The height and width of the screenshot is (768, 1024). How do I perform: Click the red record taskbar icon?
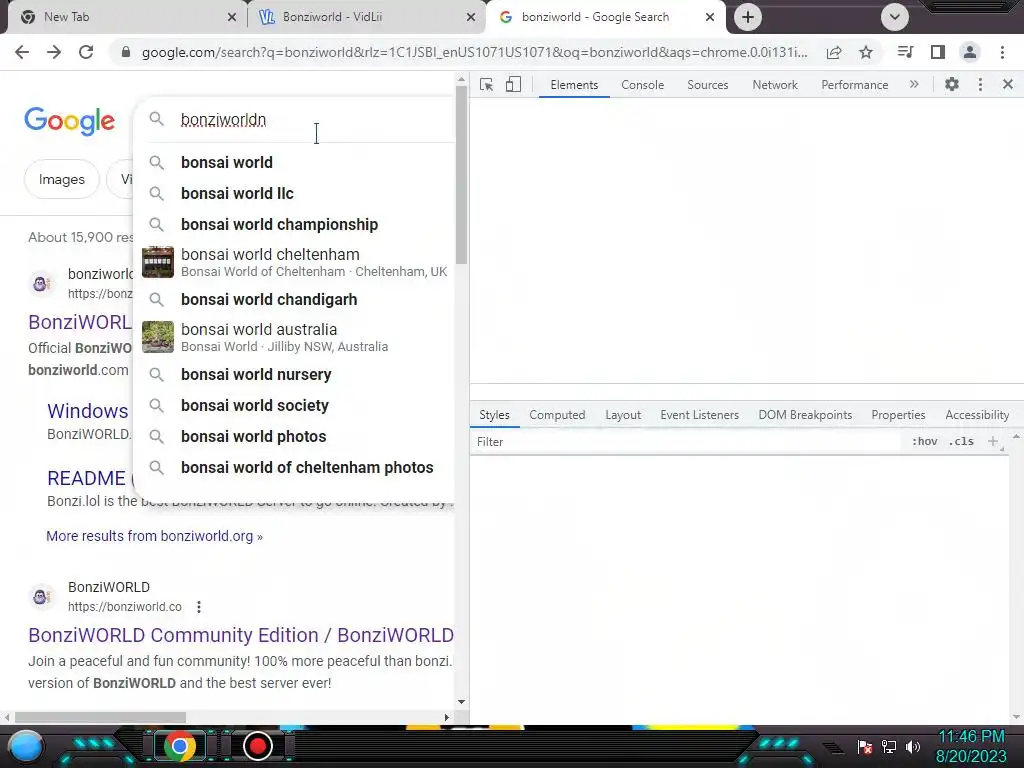(x=258, y=746)
